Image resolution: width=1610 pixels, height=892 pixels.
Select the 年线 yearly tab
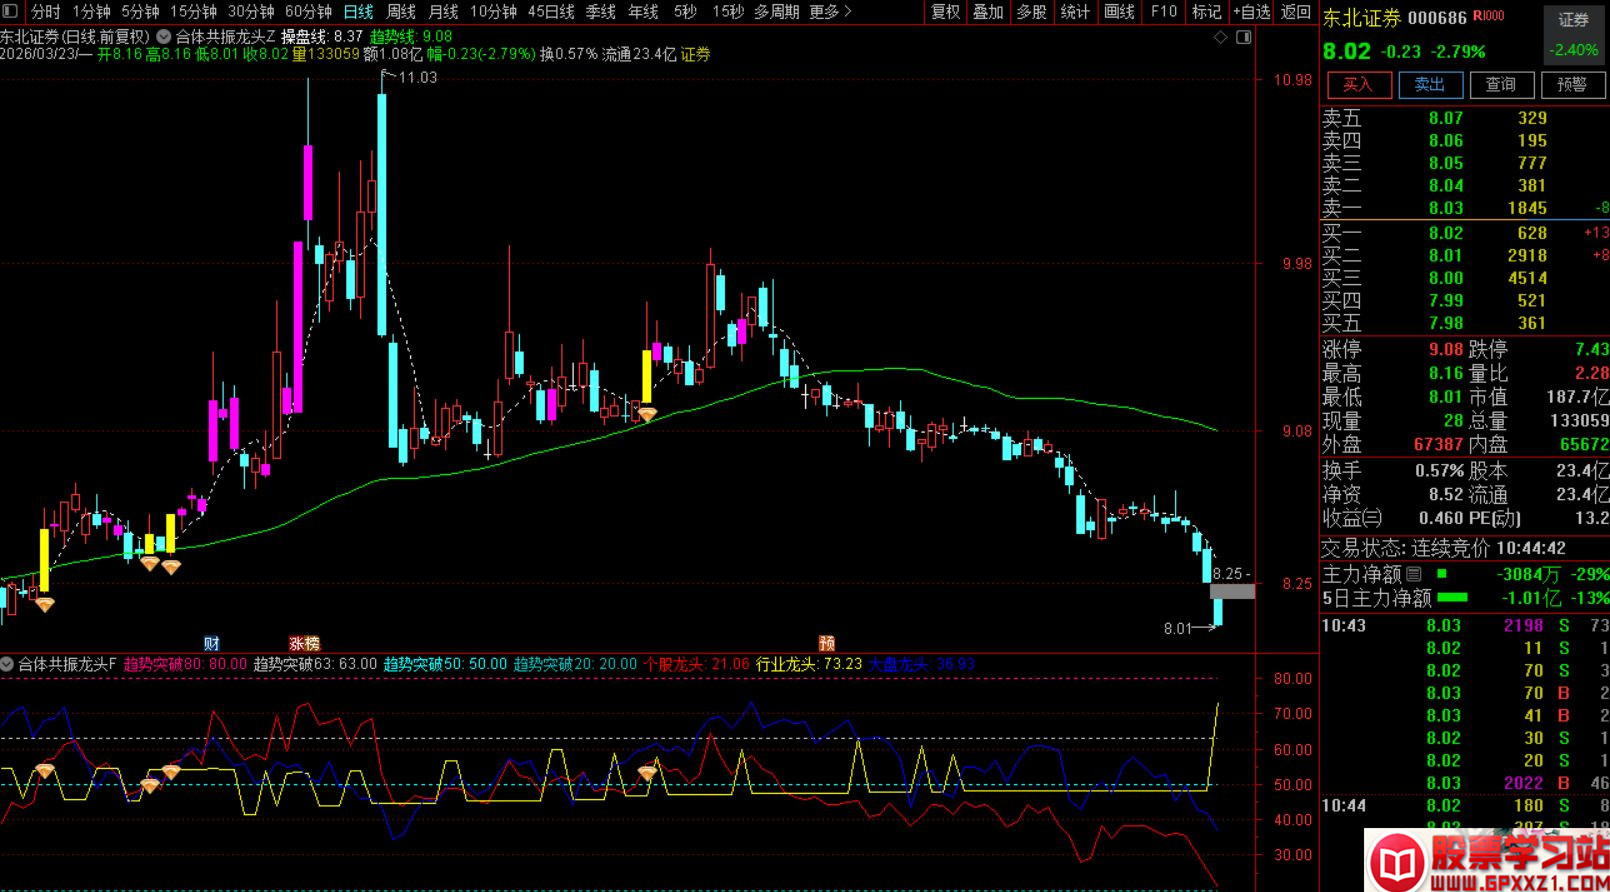tap(643, 11)
